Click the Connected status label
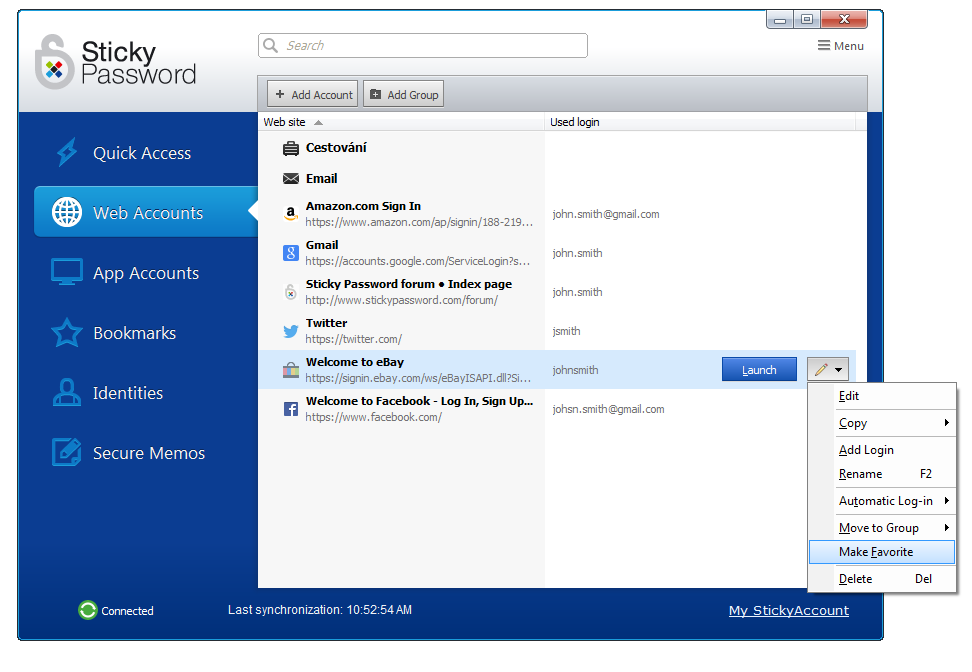This screenshot has height=672, width=972. click(x=127, y=611)
